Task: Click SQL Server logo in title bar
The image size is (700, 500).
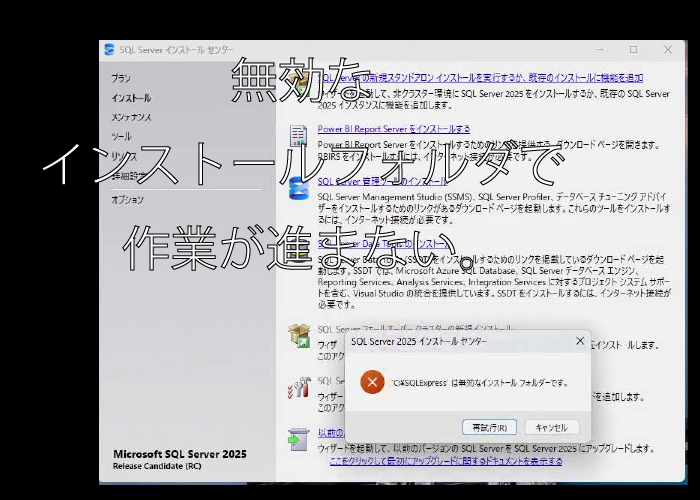Action: click(109, 50)
